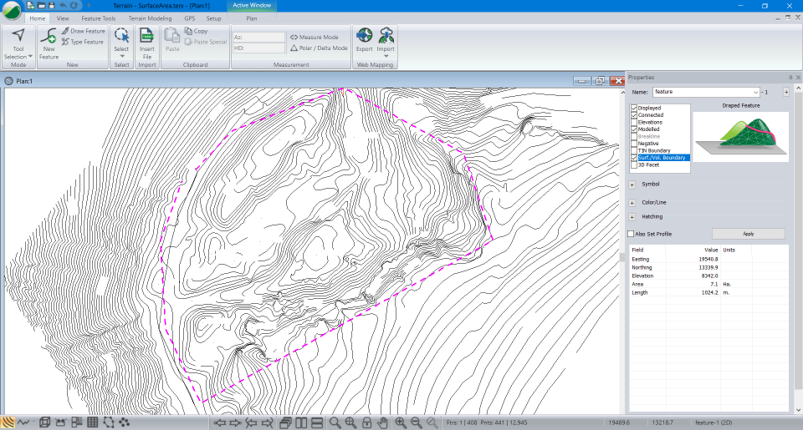
Task: Click the plus button beside Name field
Action: pos(786,92)
